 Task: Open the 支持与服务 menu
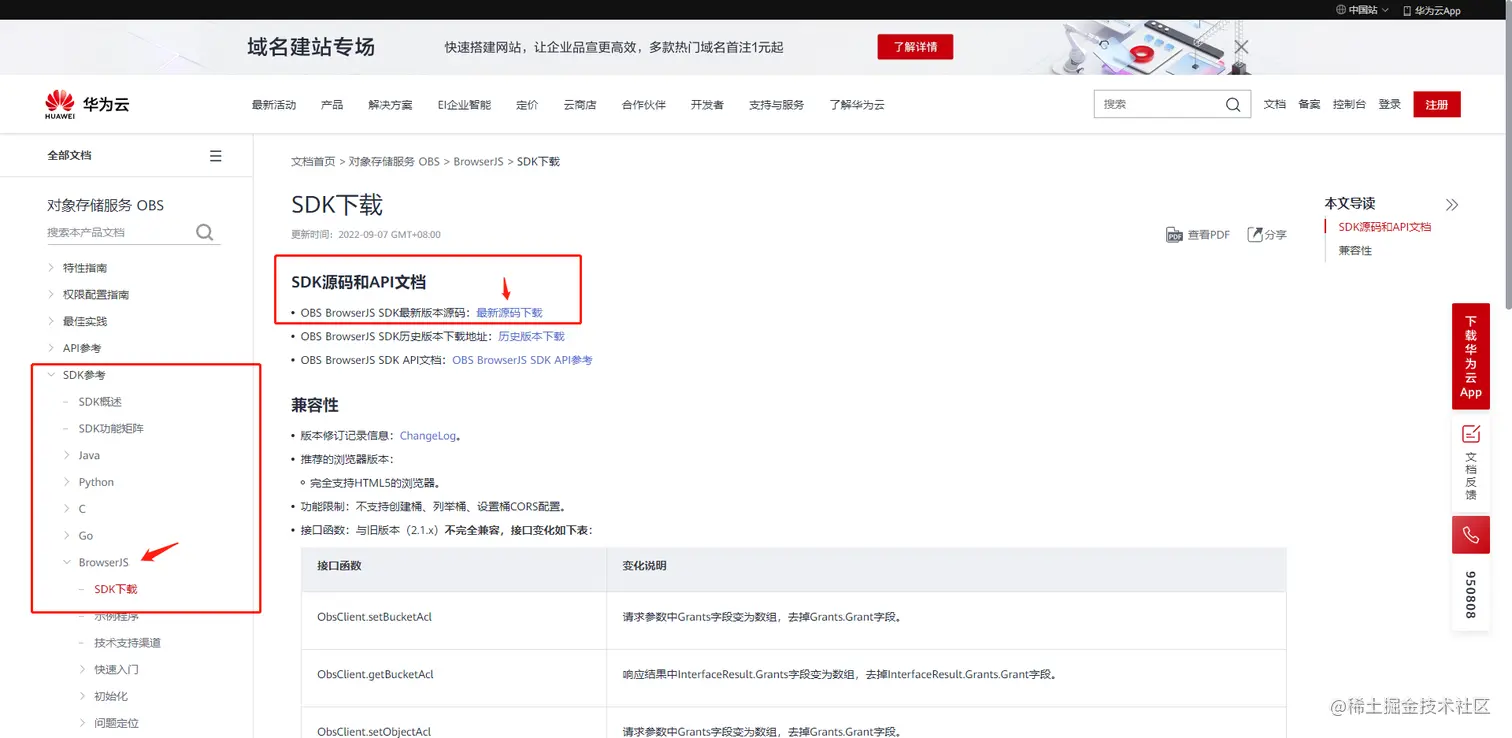[776, 104]
